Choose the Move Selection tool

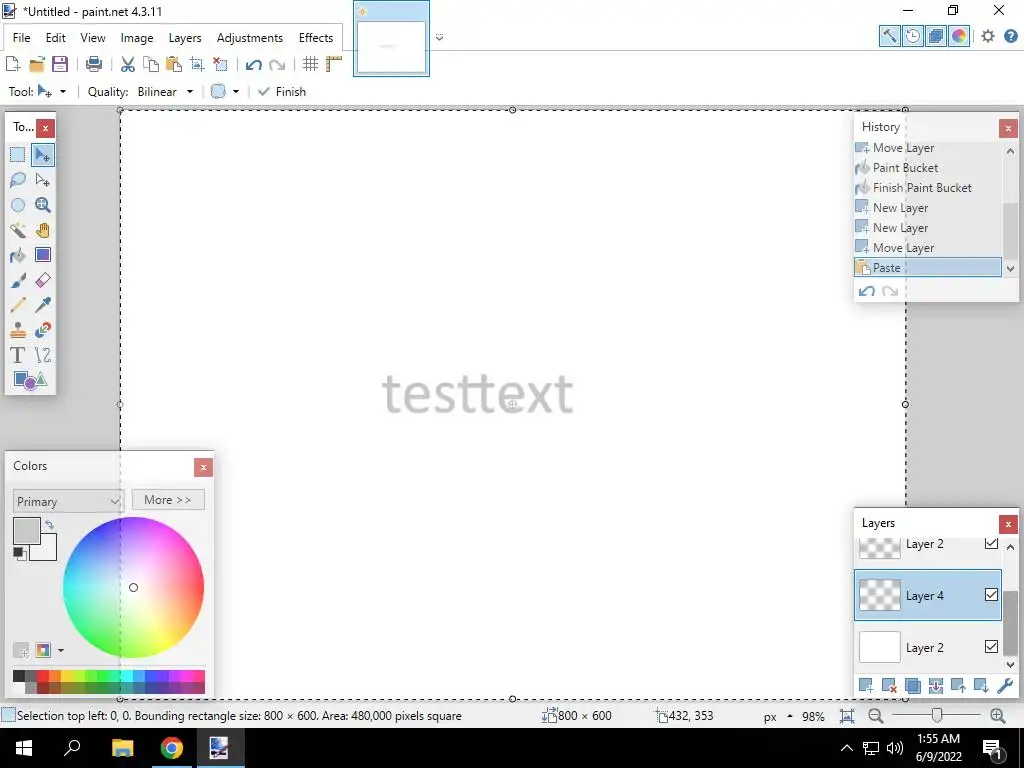[42, 180]
